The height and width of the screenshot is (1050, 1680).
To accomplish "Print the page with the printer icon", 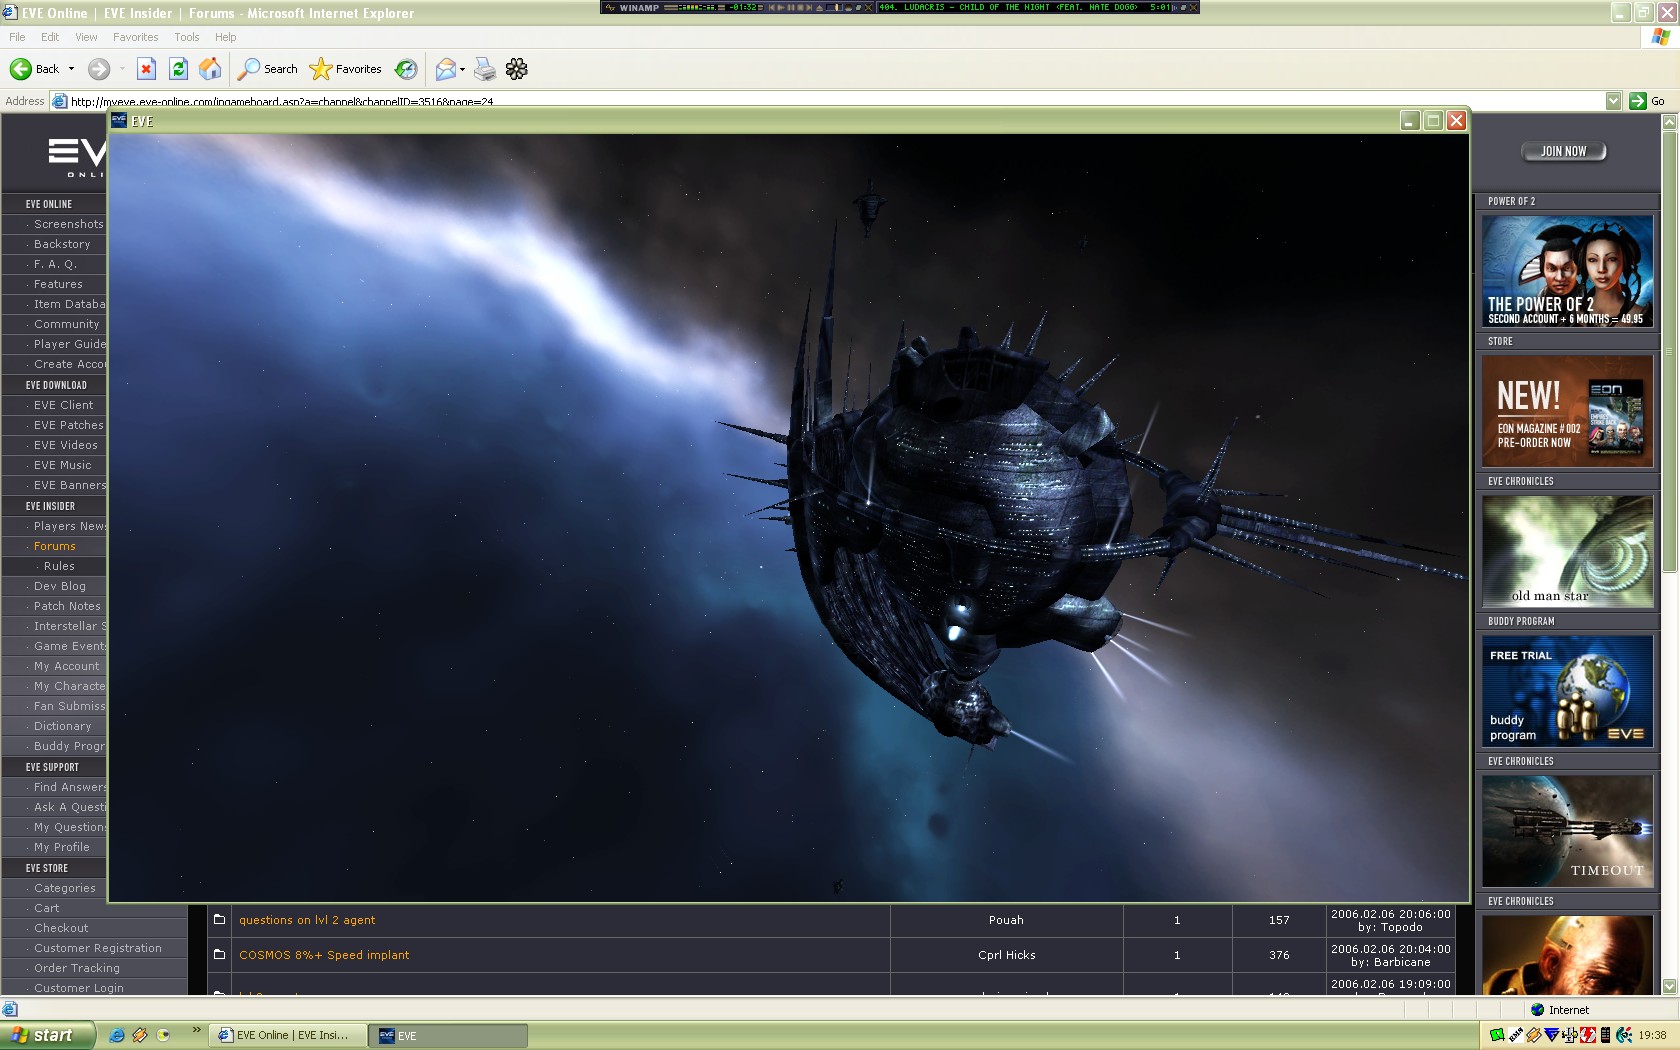I will point(485,69).
